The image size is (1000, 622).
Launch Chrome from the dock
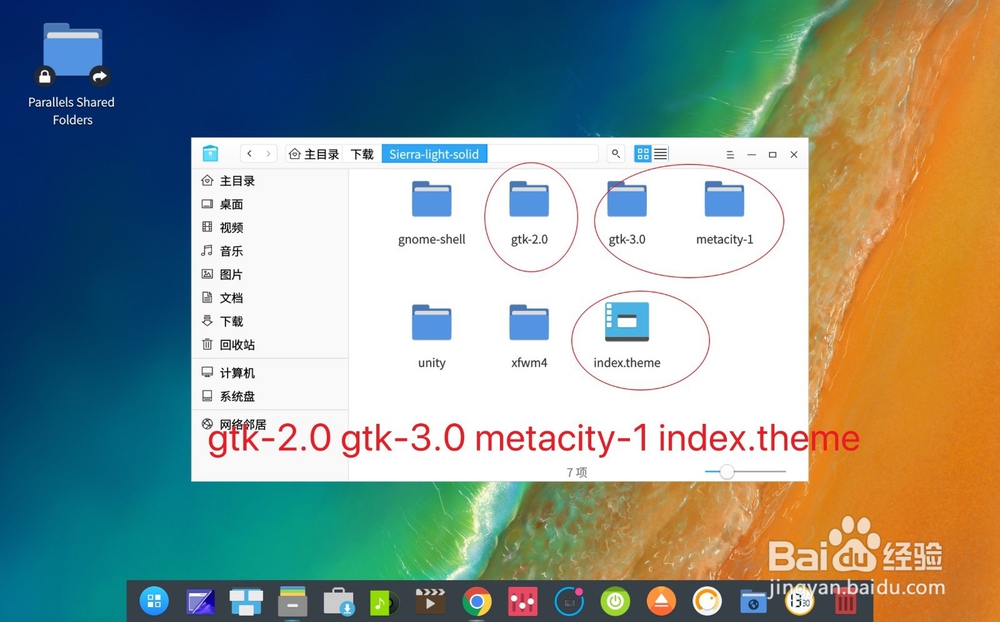point(476,601)
